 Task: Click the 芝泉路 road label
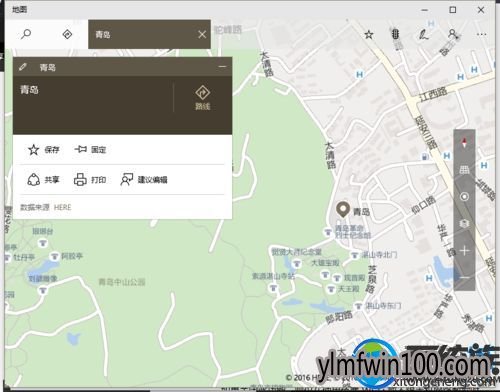(371, 279)
